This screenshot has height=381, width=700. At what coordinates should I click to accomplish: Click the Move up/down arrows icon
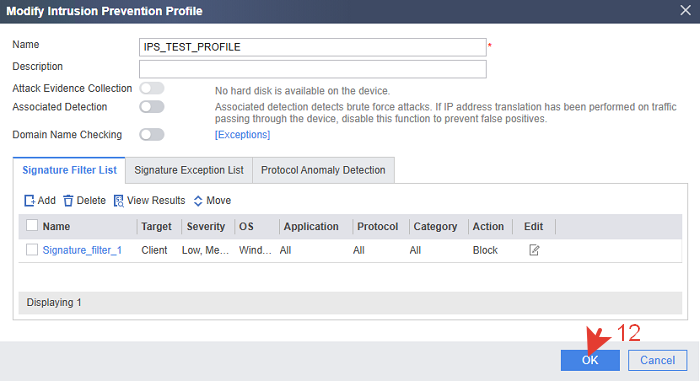point(198,201)
